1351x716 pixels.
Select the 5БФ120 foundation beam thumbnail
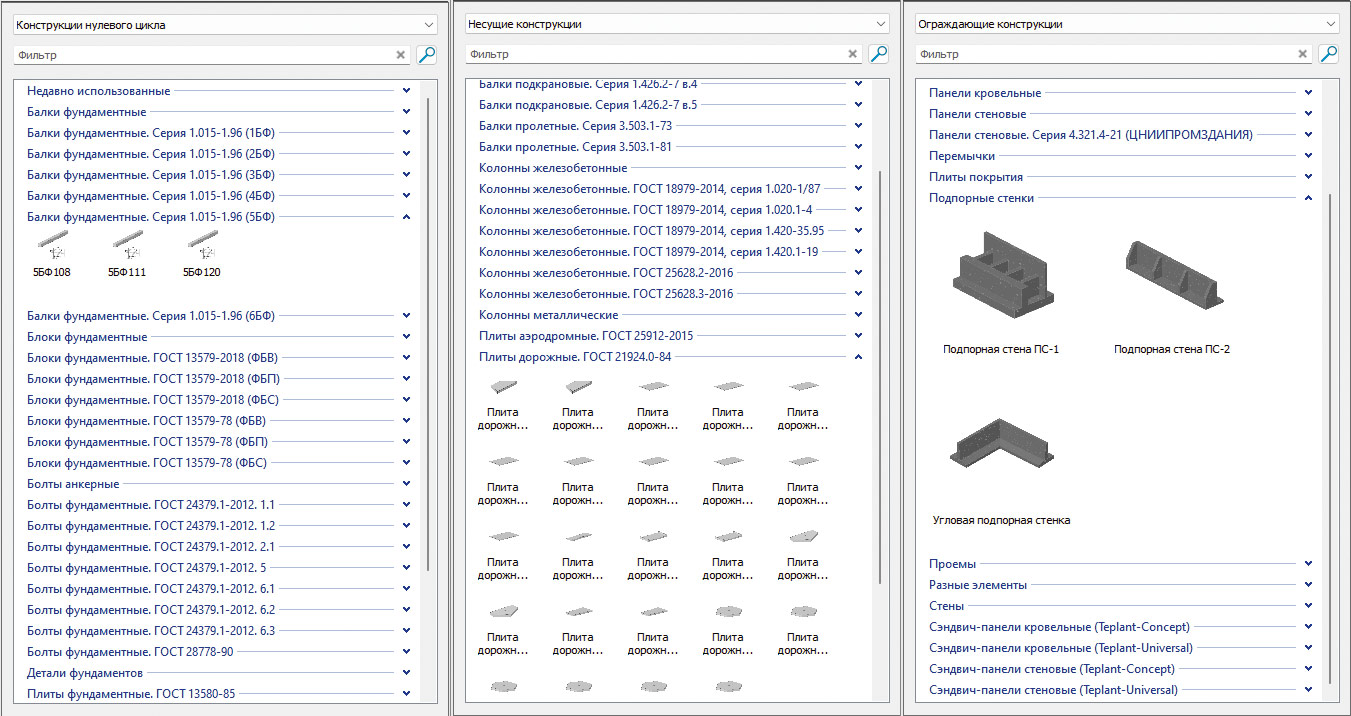[202, 255]
